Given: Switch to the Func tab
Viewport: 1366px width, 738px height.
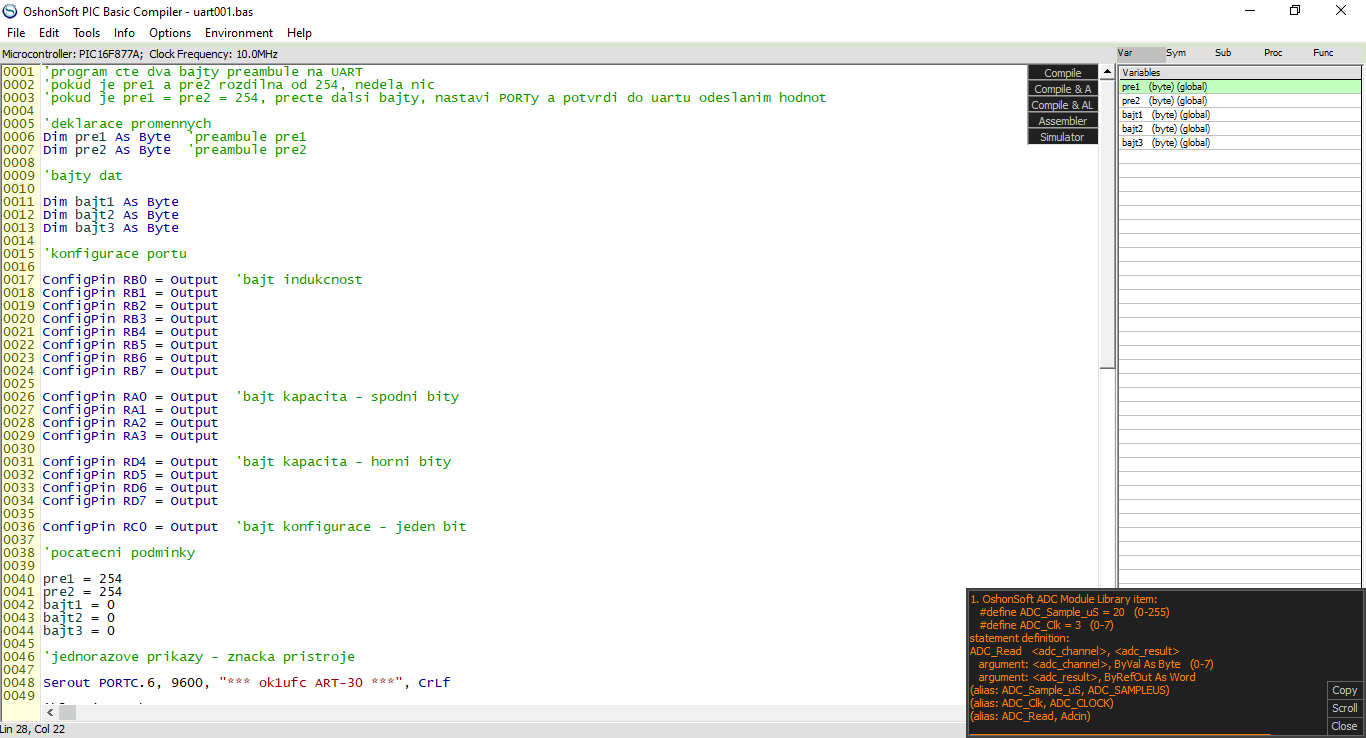Looking at the screenshot, I should (1322, 53).
